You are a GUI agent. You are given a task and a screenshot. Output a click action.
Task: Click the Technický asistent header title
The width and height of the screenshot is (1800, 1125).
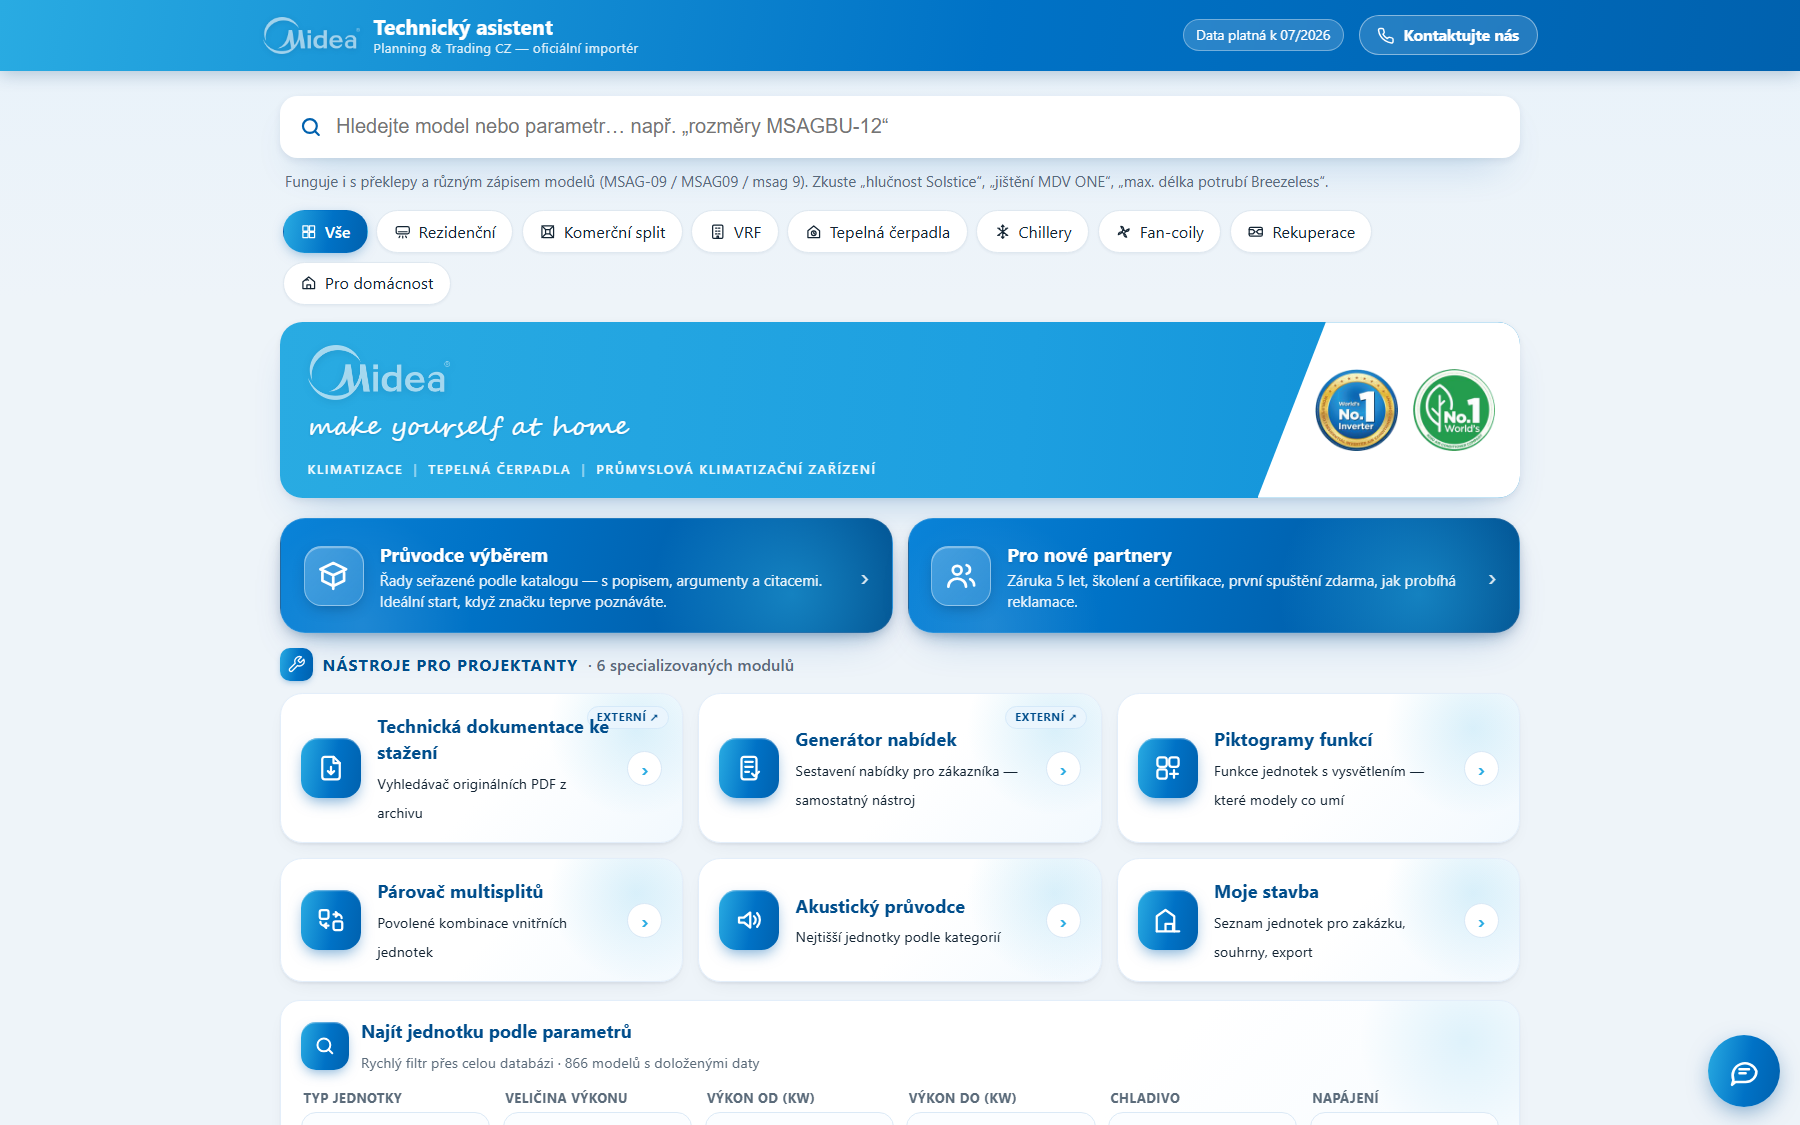click(x=463, y=28)
